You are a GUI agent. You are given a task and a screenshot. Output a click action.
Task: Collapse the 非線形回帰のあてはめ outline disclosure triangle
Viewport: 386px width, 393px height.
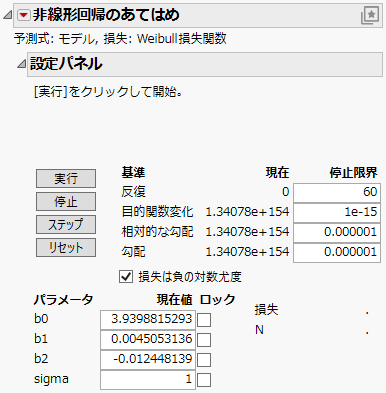click(x=7, y=15)
